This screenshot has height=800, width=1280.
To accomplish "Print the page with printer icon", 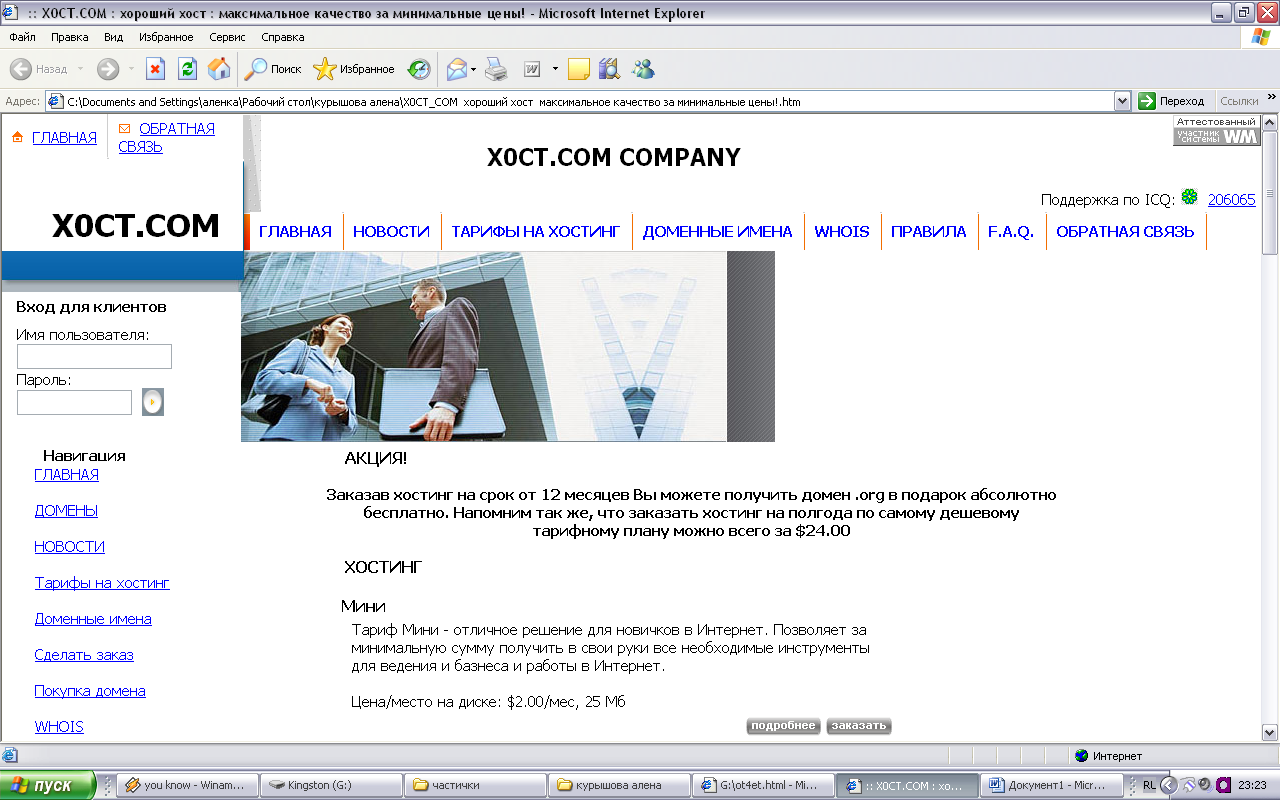I will coord(497,69).
